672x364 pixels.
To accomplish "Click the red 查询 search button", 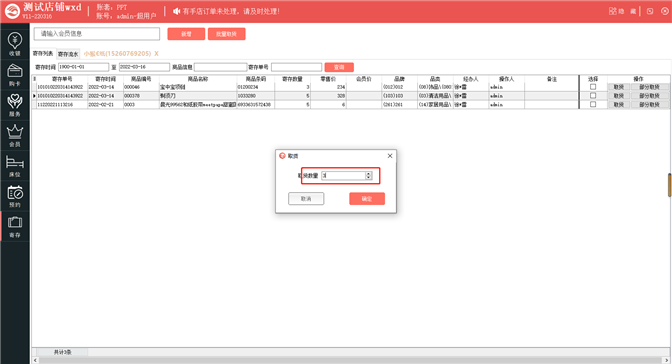I will tap(339, 67).
